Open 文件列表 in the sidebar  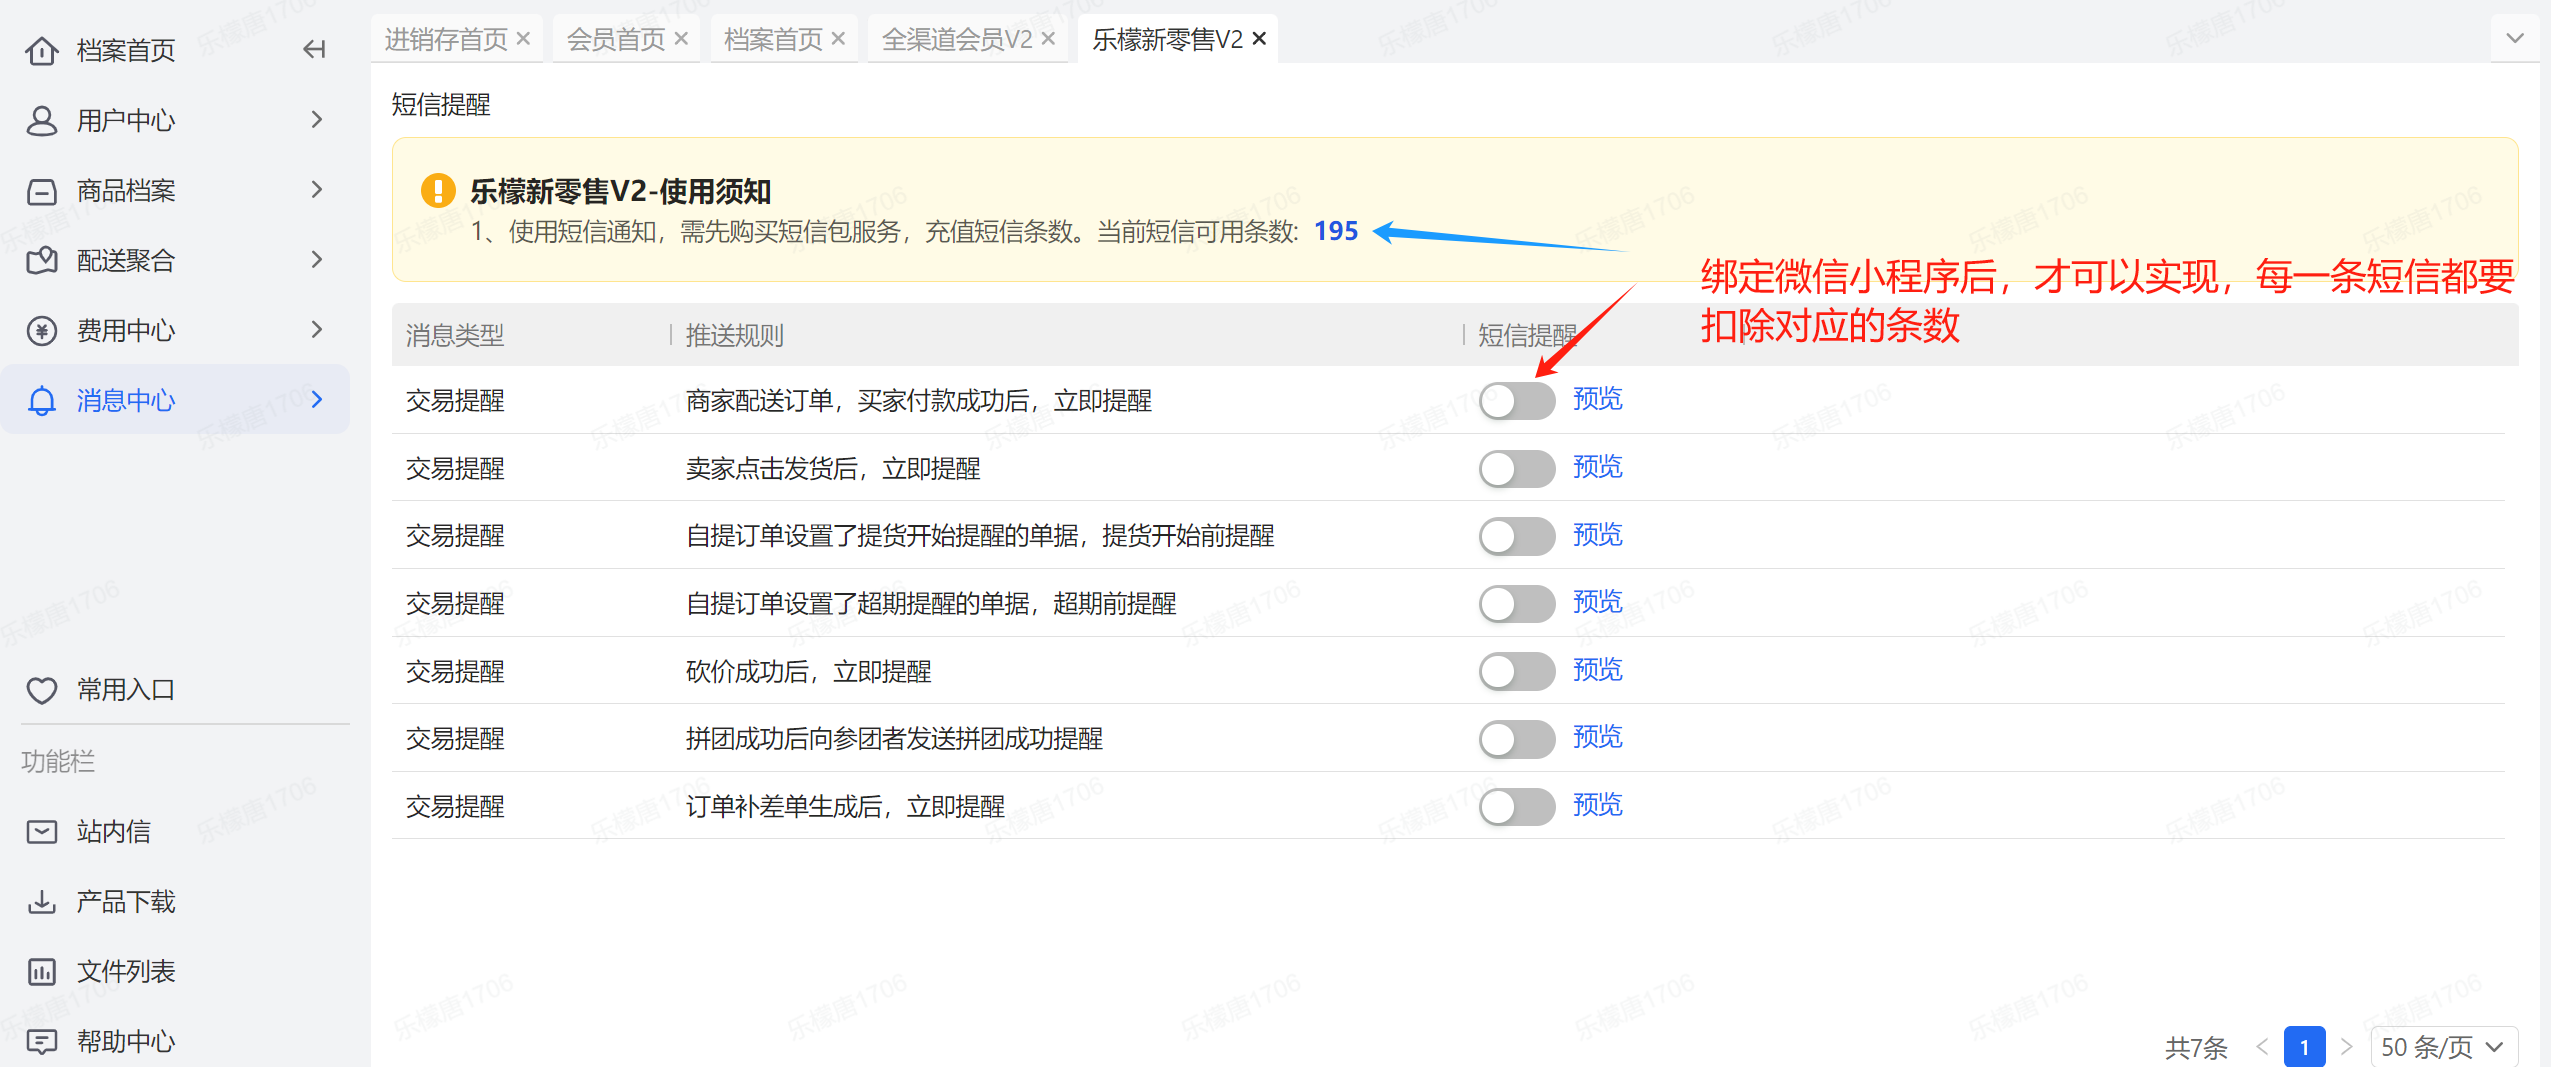click(x=126, y=971)
